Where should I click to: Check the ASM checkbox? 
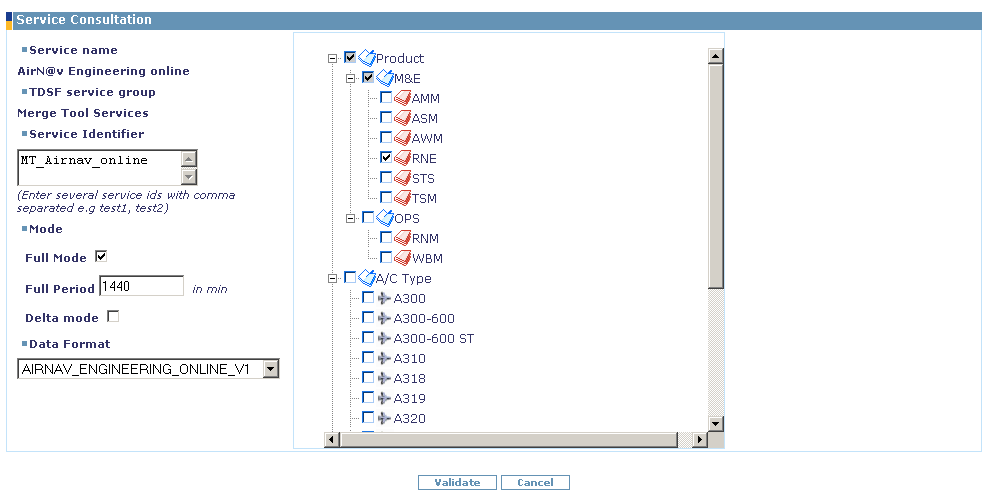click(386, 117)
